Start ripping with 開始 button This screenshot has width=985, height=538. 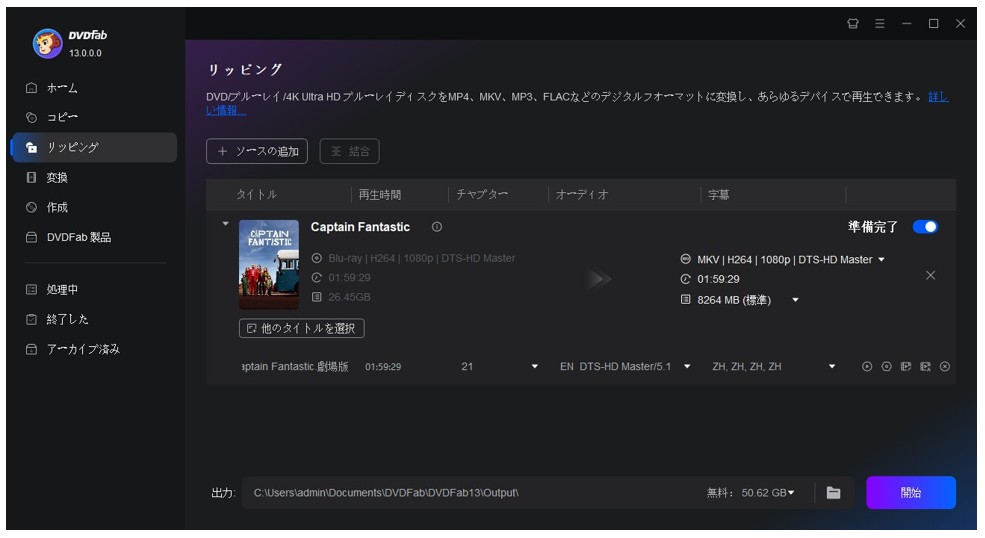click(x=911, y=493)
